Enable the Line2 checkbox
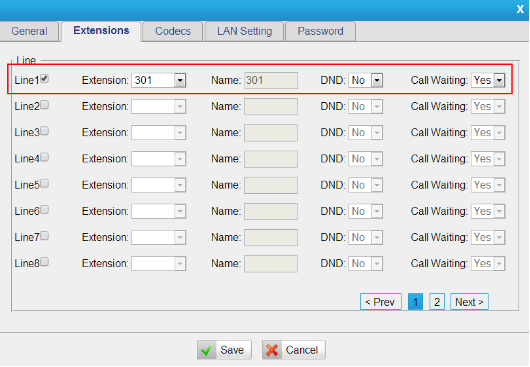530x367 pixels. point(45,105)
